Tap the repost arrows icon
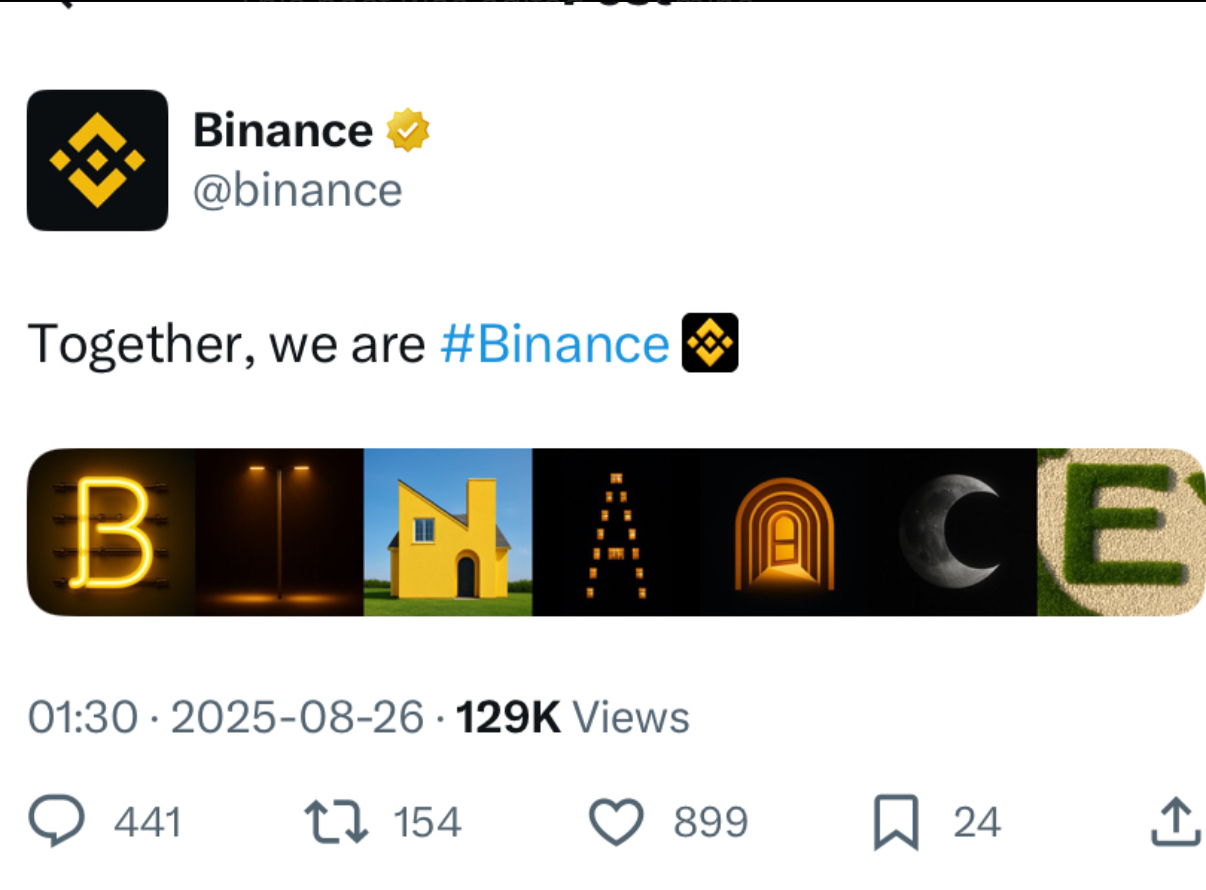 (x=336, y=822)
